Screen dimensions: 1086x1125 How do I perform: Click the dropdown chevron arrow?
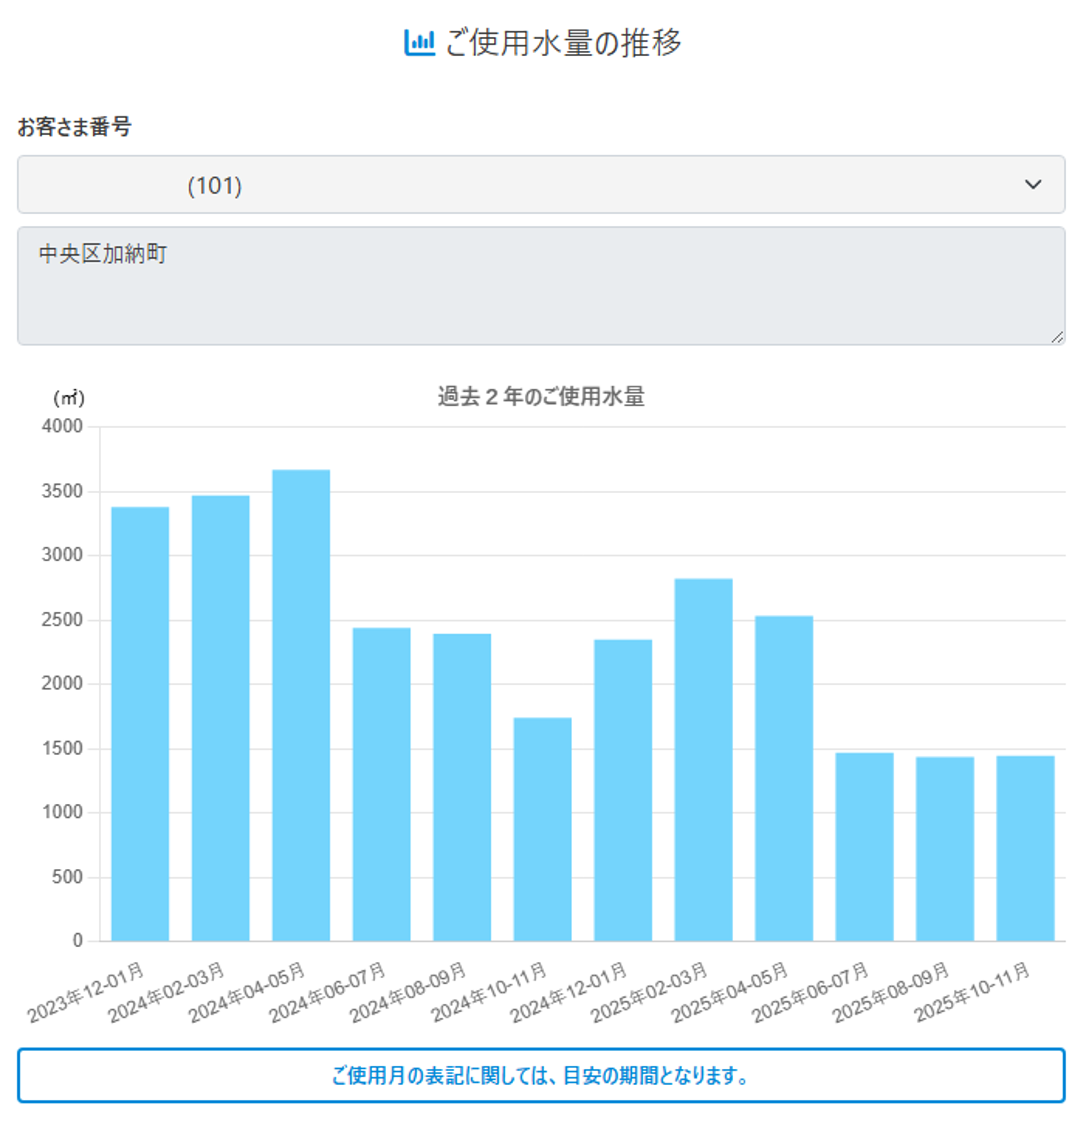pyautogui.click(x=1033, y=185)
